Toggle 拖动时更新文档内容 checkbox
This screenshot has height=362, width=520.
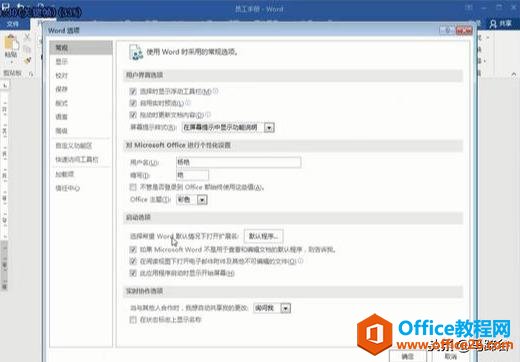tap(133, 115)
